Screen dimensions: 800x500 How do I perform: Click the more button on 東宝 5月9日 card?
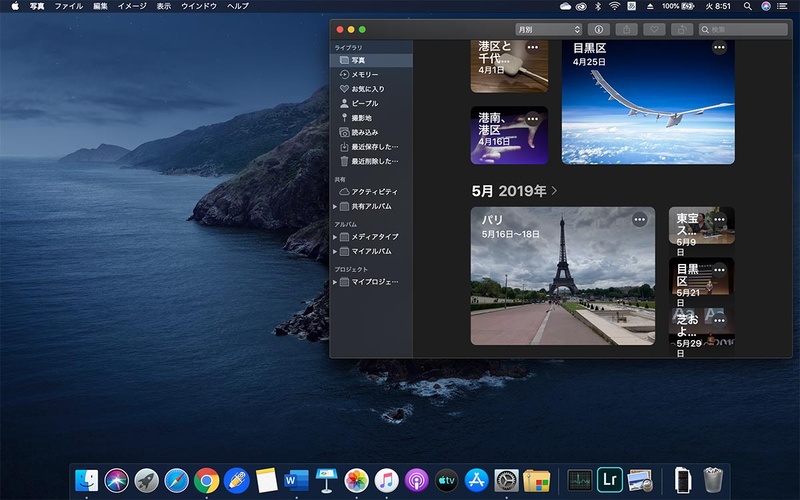click(x=719, y=219)
